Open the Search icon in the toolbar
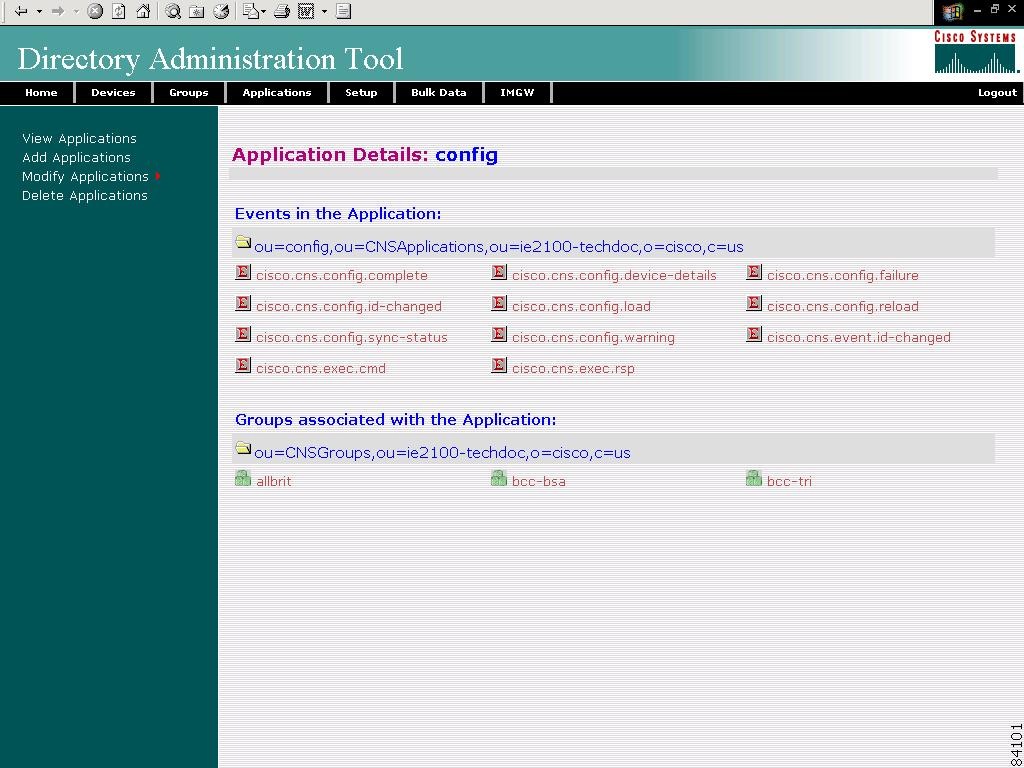The width and height of the screenshot is (1024, 768). pos(172,13)
